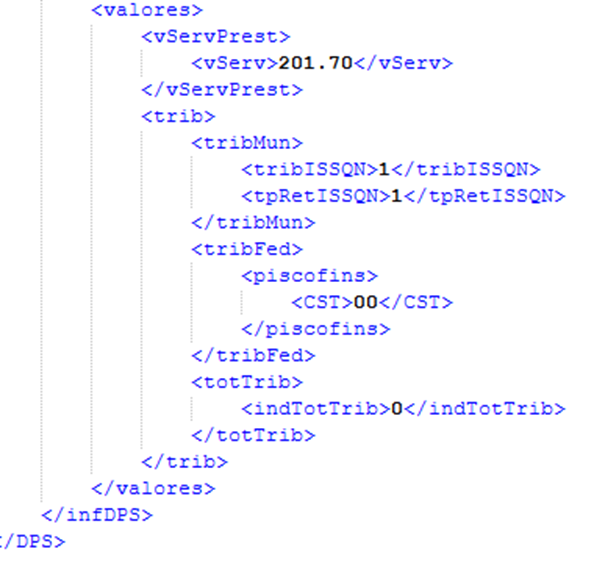Place cursor on opening trib tag
Viewport: 594px width, 563px height.
(178, 116)
